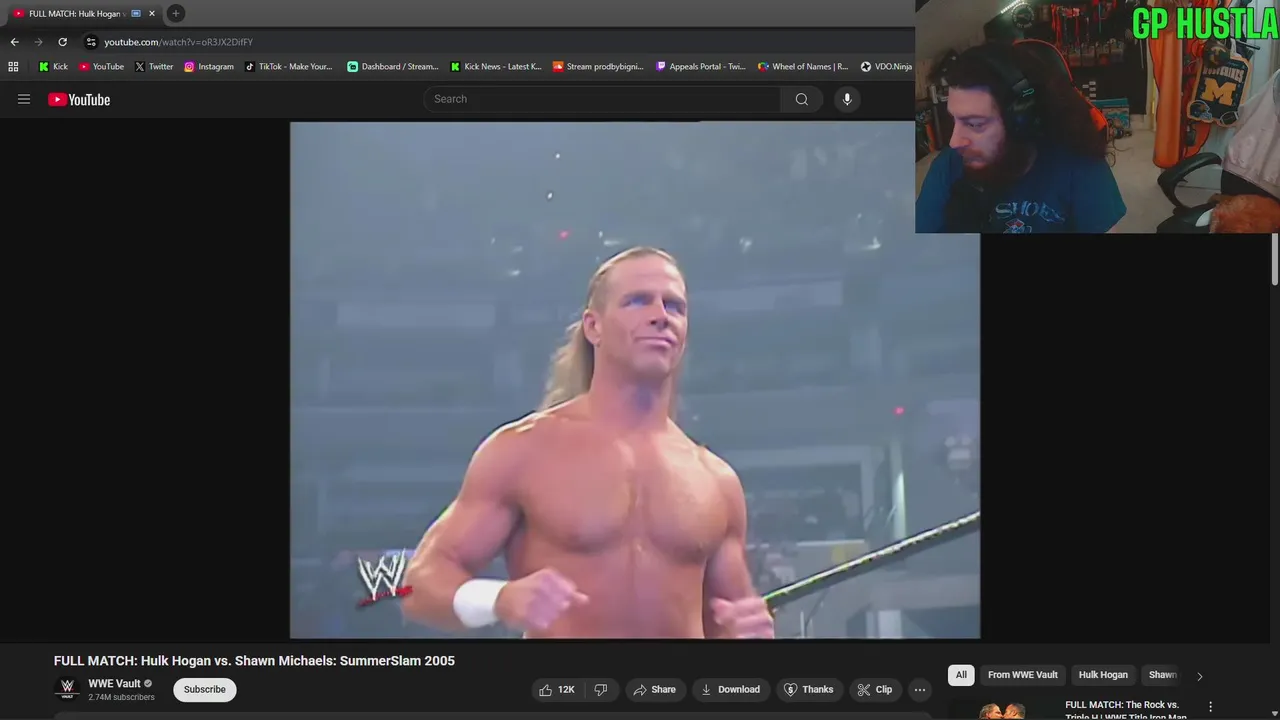Open a new browser tab
The height and width of the screenshot is (720, 1280).
pyautogui.click(x=175, y=13)
